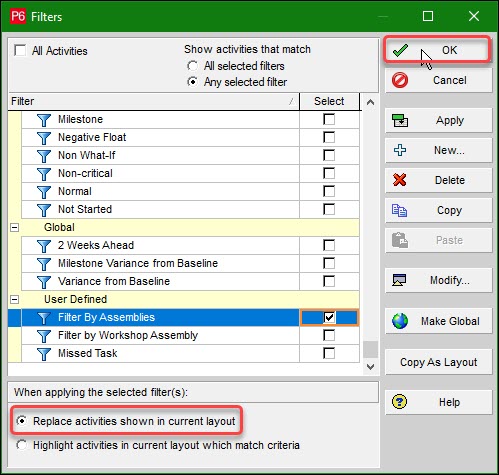This screenshot has width=499, height=475.
Task: Tick the Normal filter Select checkbox
Action: (329, 191)
